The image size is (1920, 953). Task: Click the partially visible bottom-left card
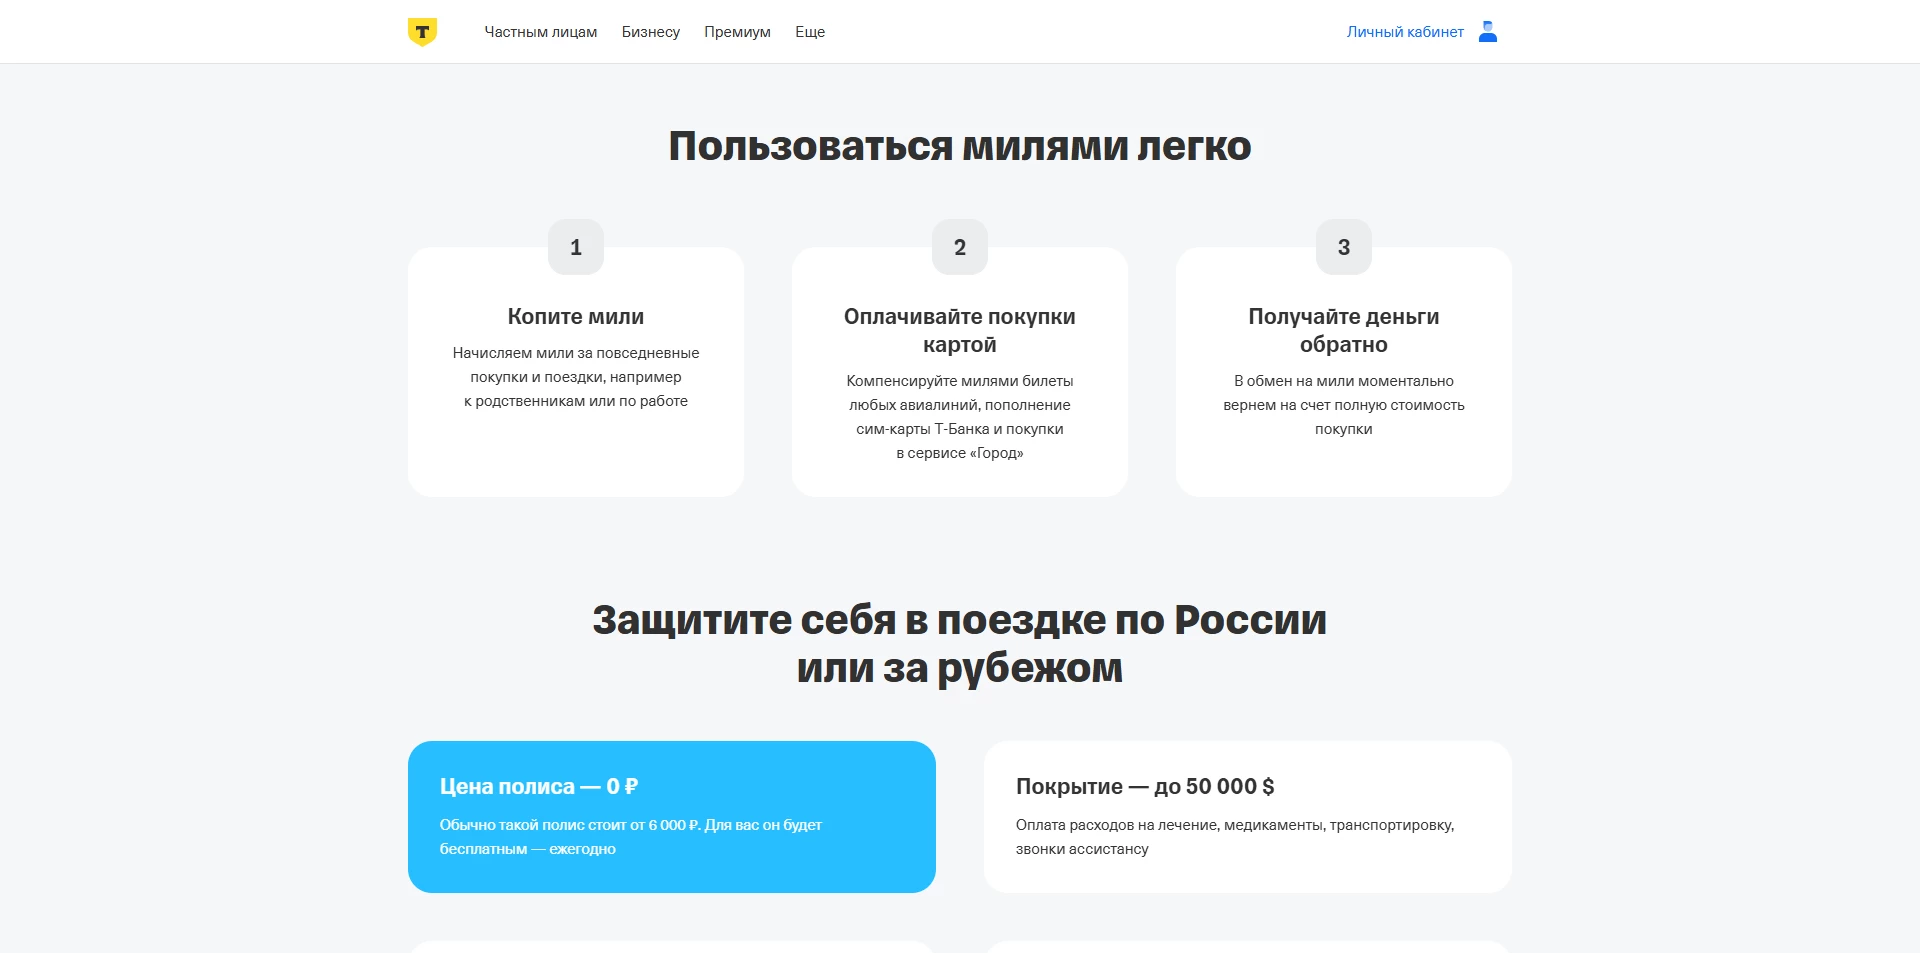click(x=671, y=945)
